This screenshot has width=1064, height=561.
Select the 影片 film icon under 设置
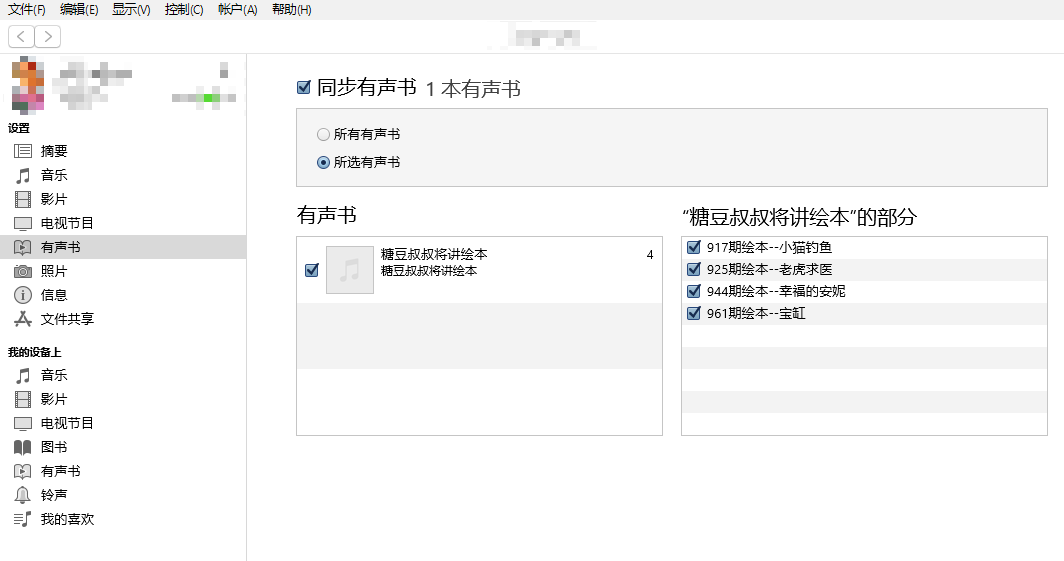(23, 199)
